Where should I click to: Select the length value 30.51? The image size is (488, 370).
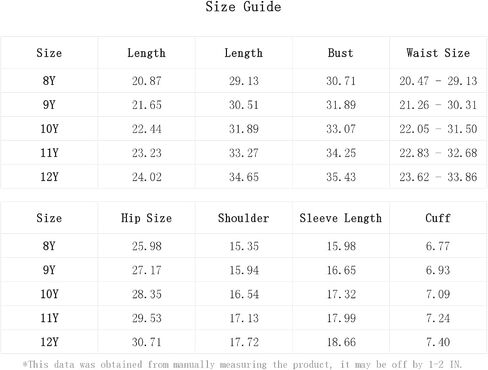tap(244, 105)
